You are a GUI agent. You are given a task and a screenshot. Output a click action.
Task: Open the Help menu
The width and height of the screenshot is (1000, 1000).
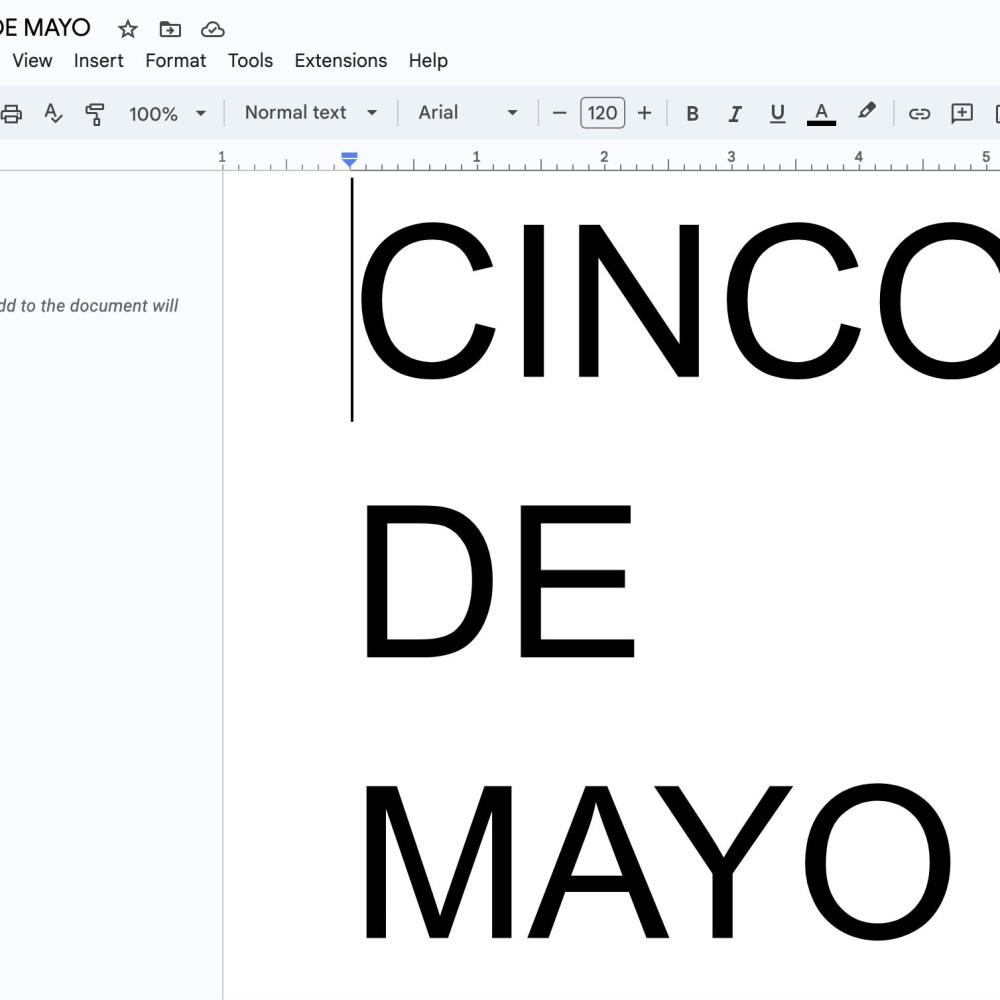pyautogui.click(x=428, y=61)
